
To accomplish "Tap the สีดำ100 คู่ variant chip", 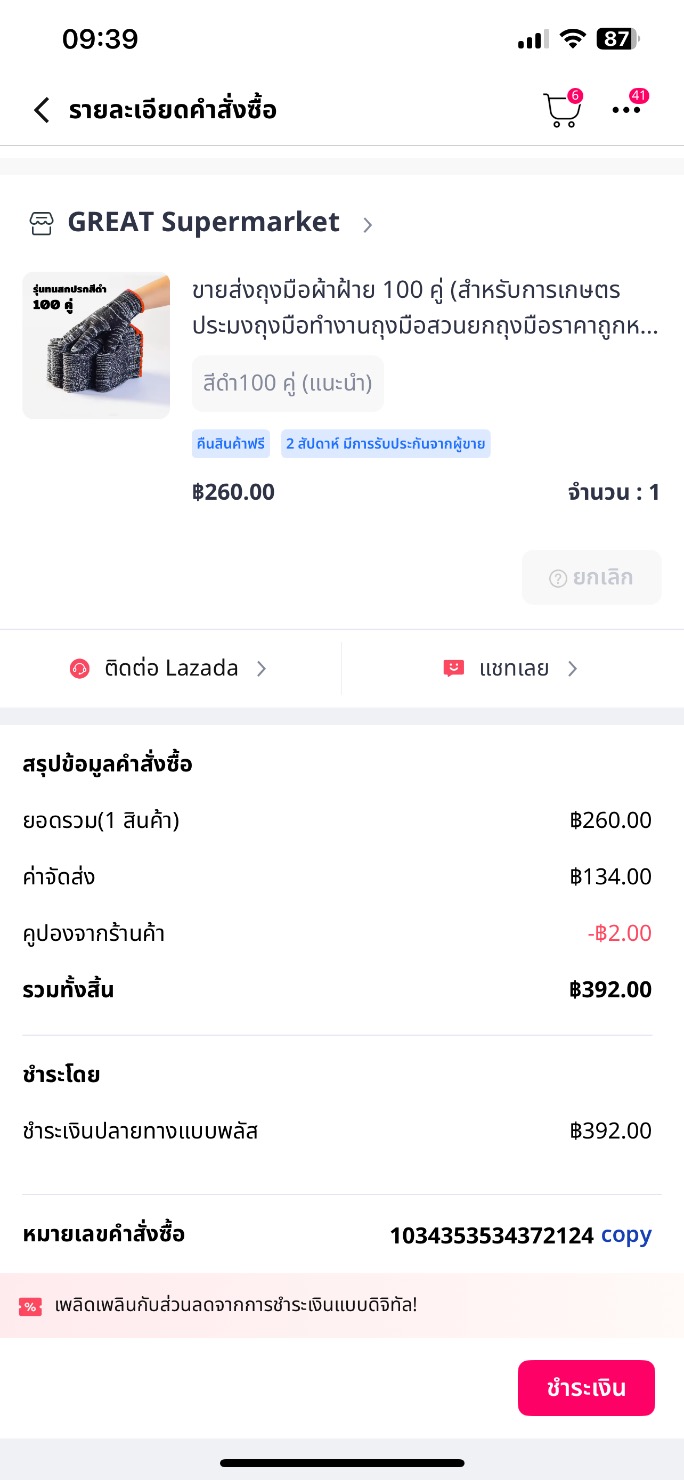I will [288, 383].
